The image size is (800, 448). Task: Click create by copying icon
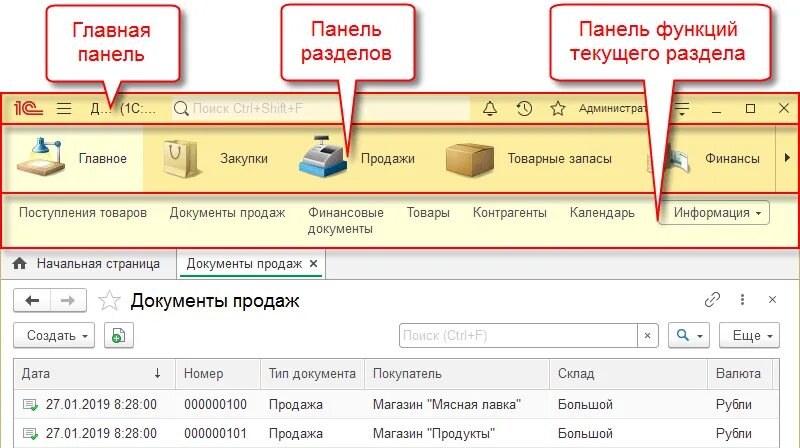coord(119,335)
